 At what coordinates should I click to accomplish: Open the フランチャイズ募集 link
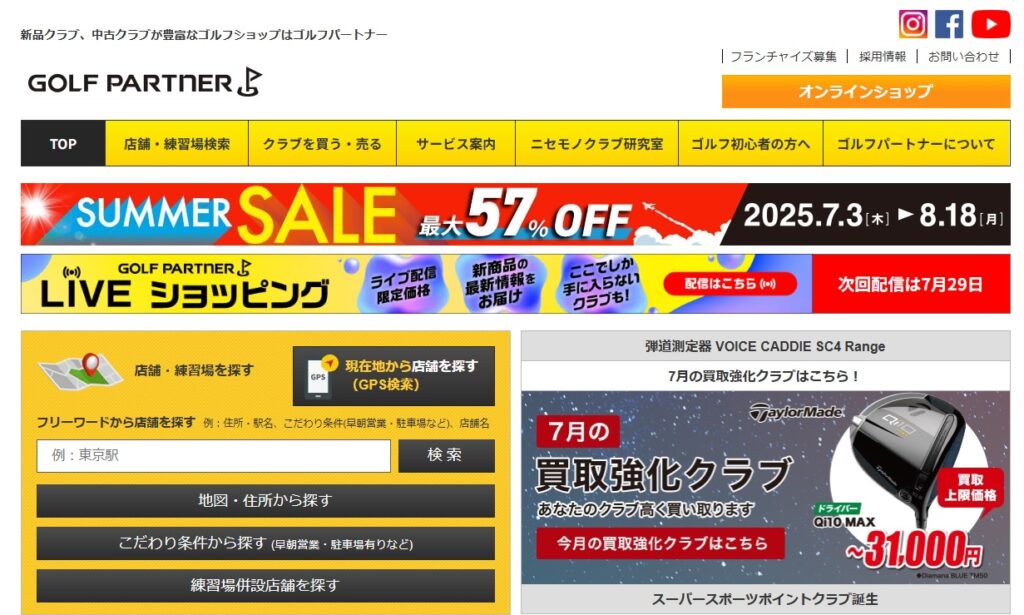coord(783,57)
